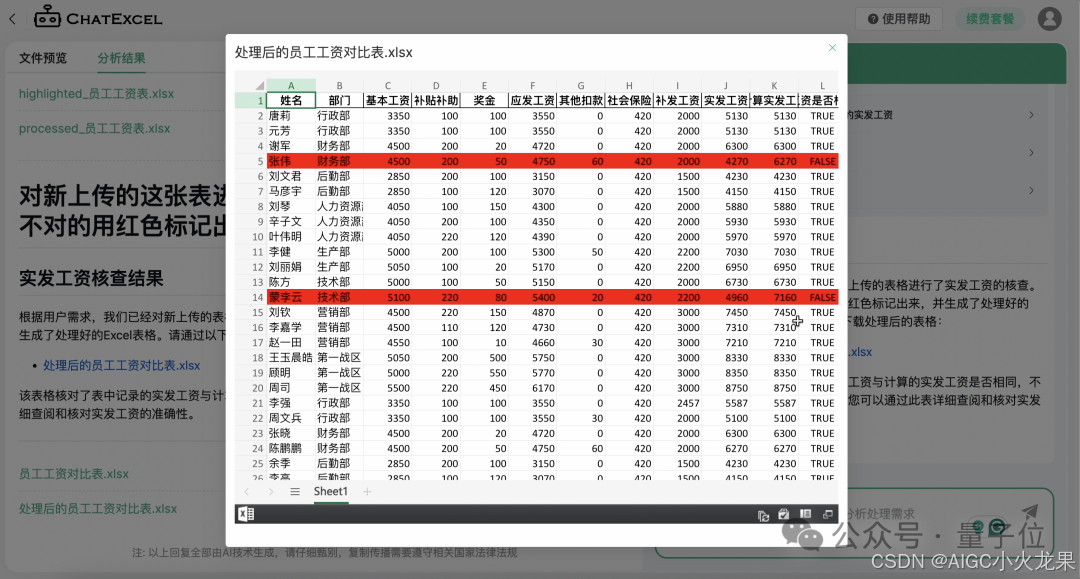1080x579 pixels.
Task: Open highlighted_员工工资表.xlsx file link
Action: tap(96, 94)
